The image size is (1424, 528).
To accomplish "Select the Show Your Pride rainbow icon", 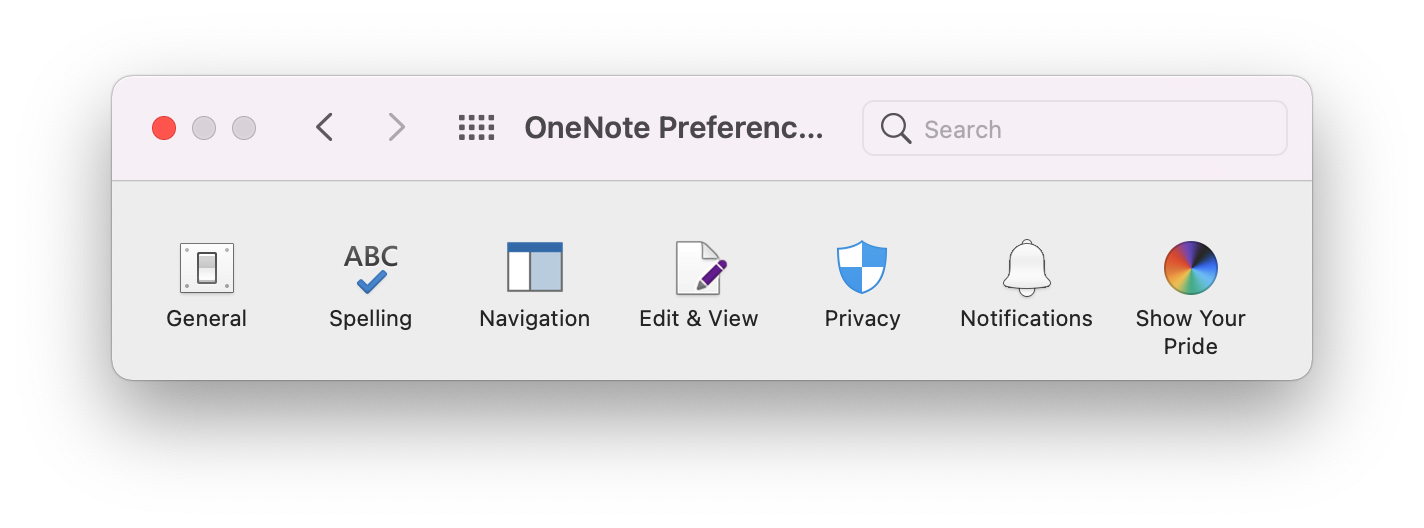I will click(x=1191, y=268).
